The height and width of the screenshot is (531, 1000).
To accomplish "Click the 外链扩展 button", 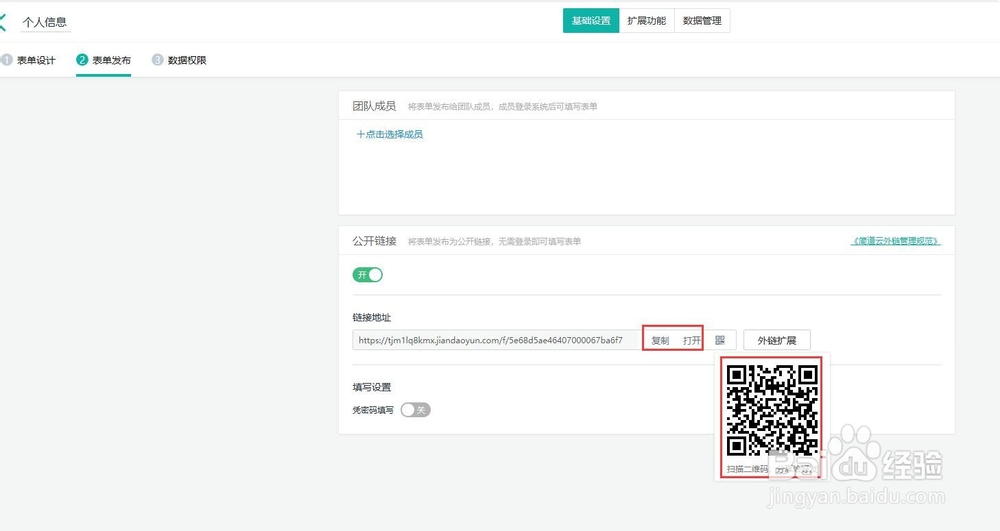I will tap(777, 340).
